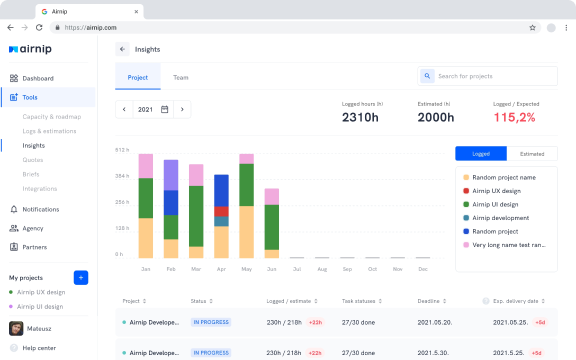Open Dashboard from the sidebar
This screenshot has height=360, width=576.
[38, 78]
